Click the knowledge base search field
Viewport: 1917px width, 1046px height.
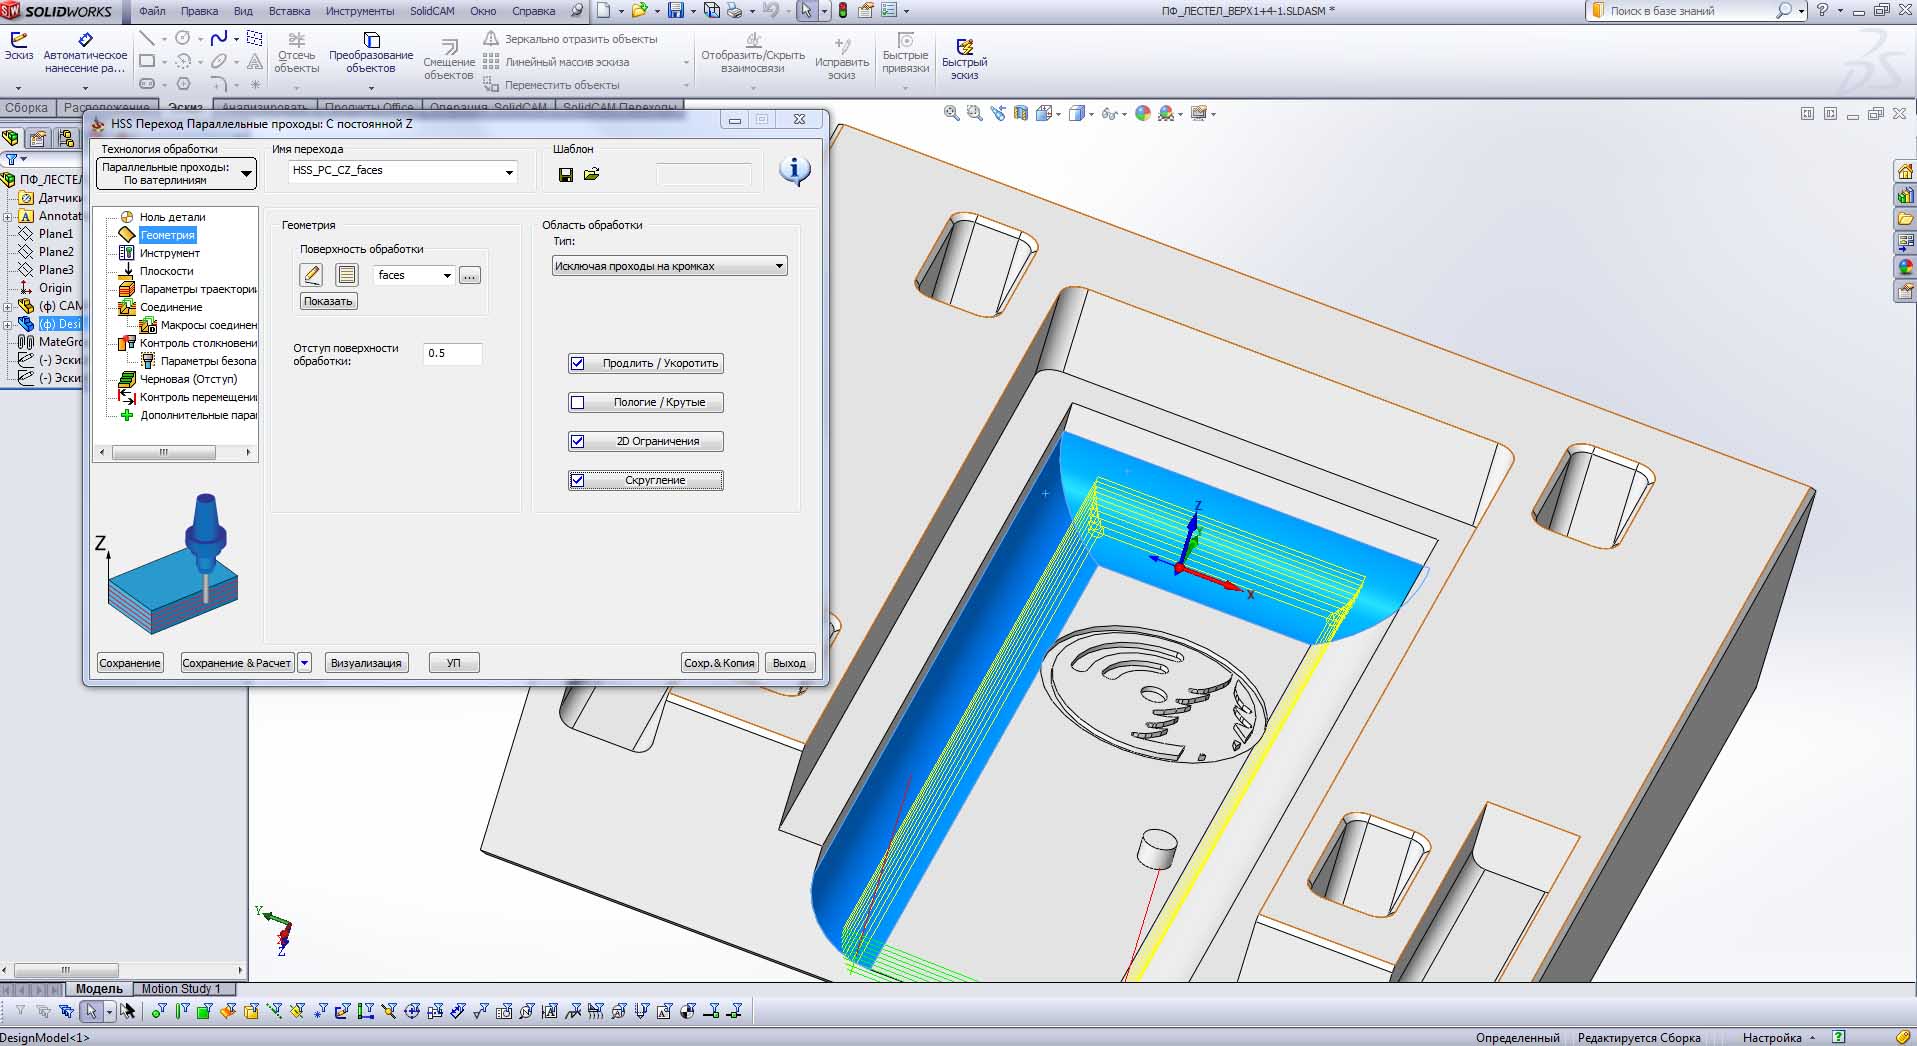[1694, 11]
